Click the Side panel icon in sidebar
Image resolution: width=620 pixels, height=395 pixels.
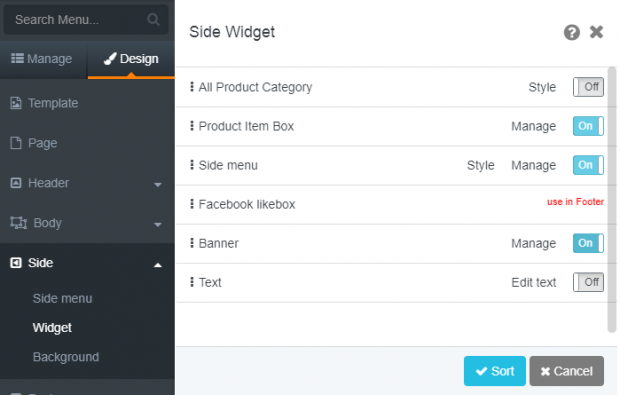[16, 263]
